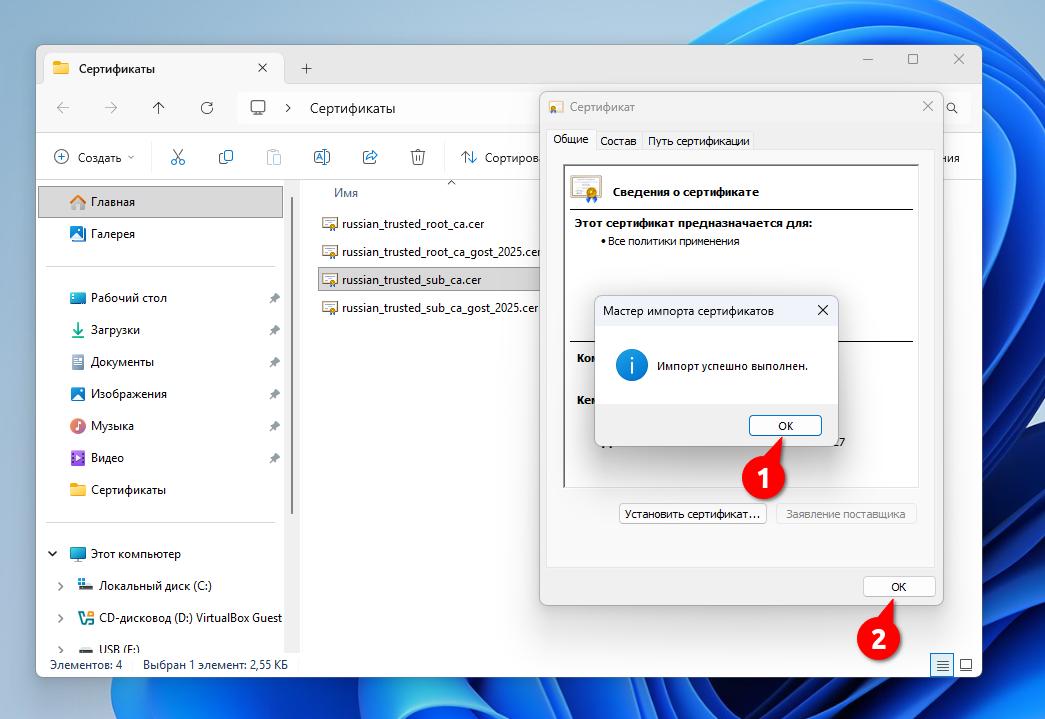Click the Share icon in Explorer toolbar
The width and height of the screenshot is (1045, 719).
click(x=370, y=157)
